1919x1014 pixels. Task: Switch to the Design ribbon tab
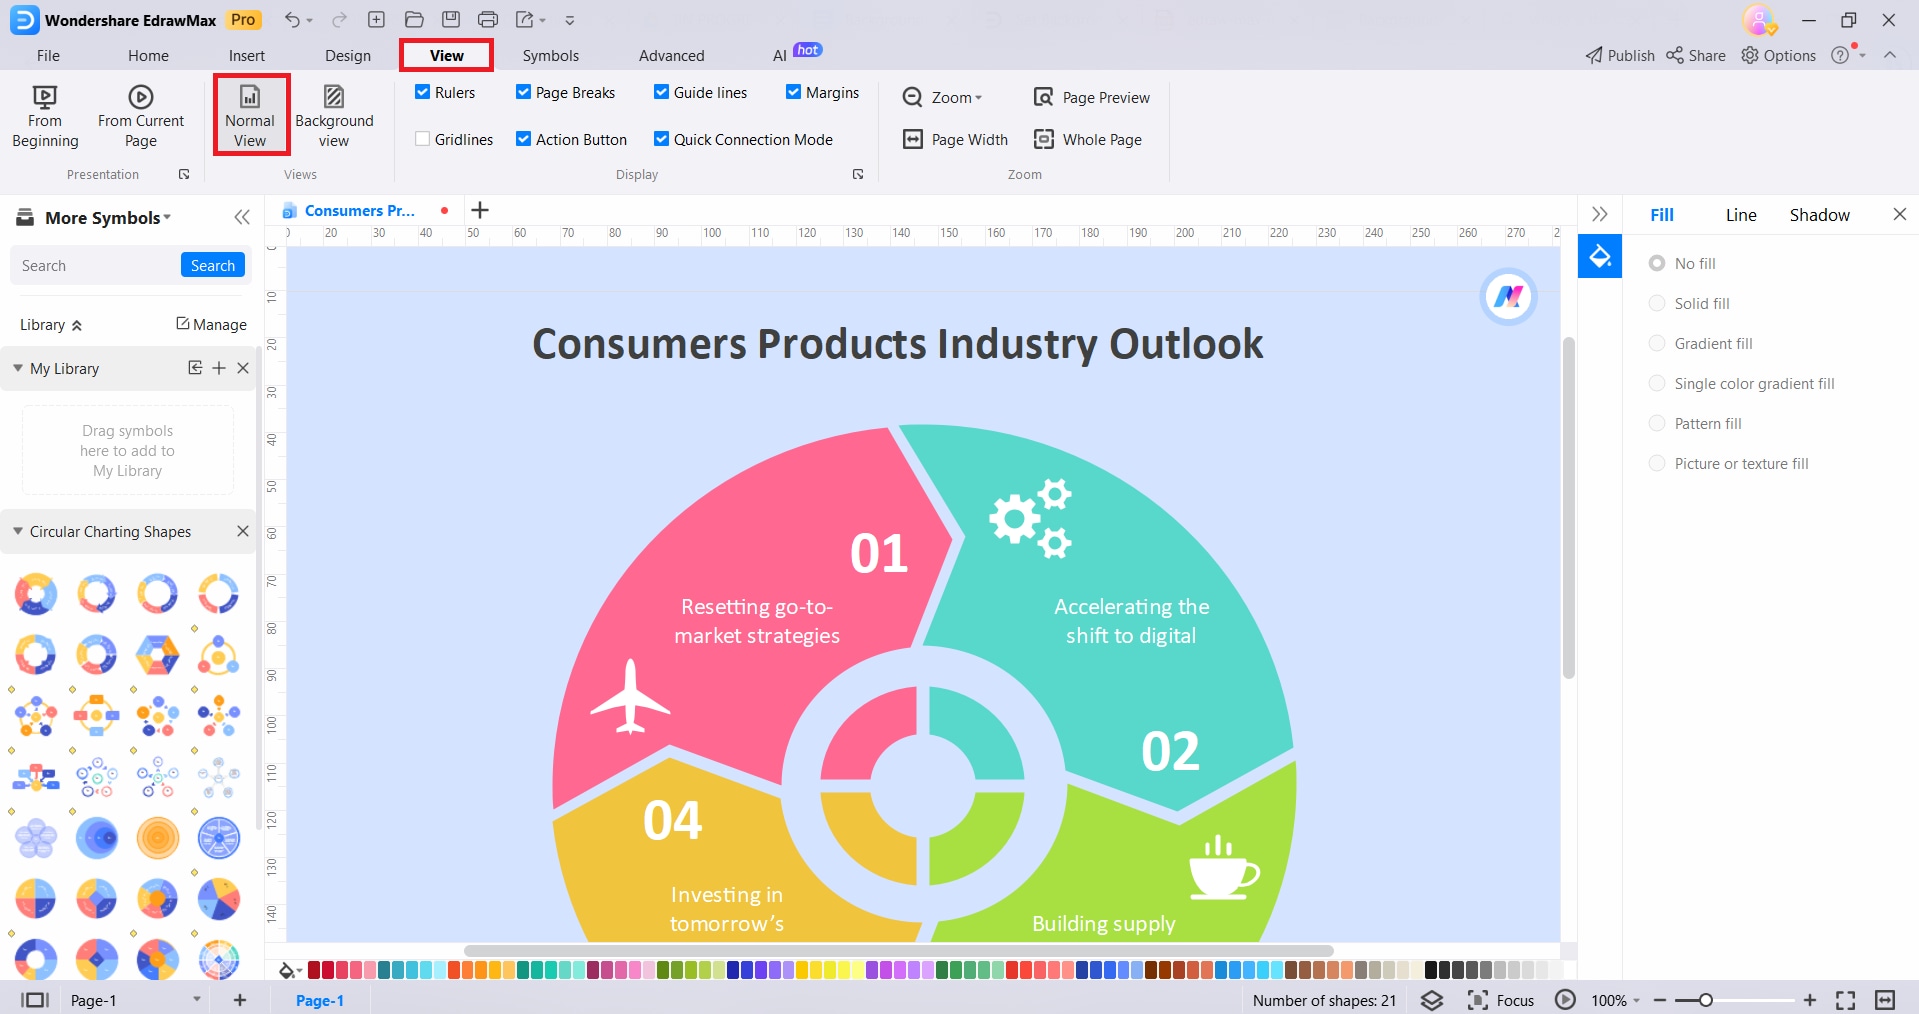point(348,56)
